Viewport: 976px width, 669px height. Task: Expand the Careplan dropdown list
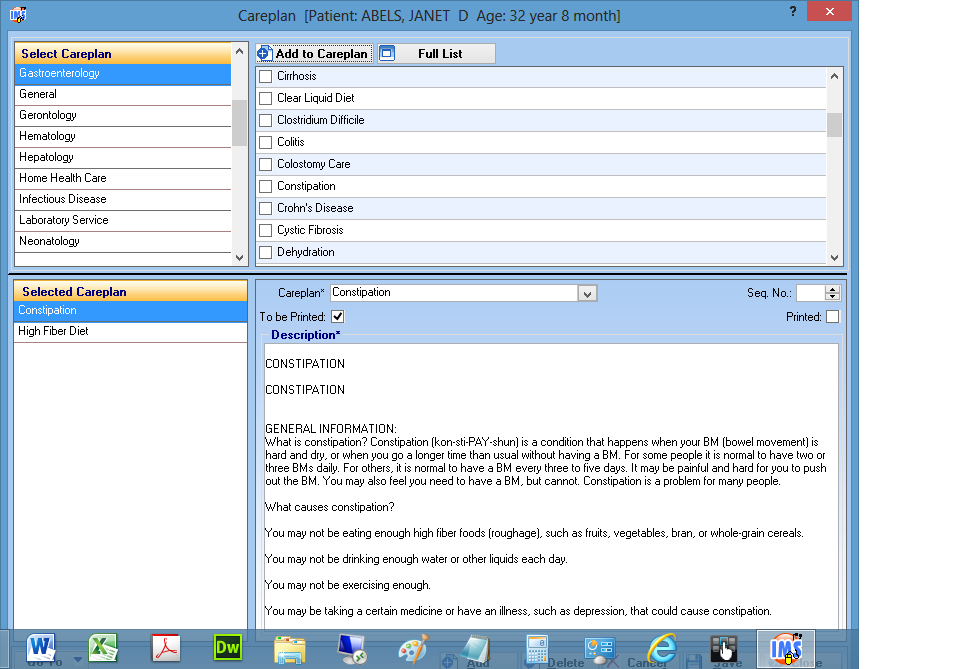[588, 293]
